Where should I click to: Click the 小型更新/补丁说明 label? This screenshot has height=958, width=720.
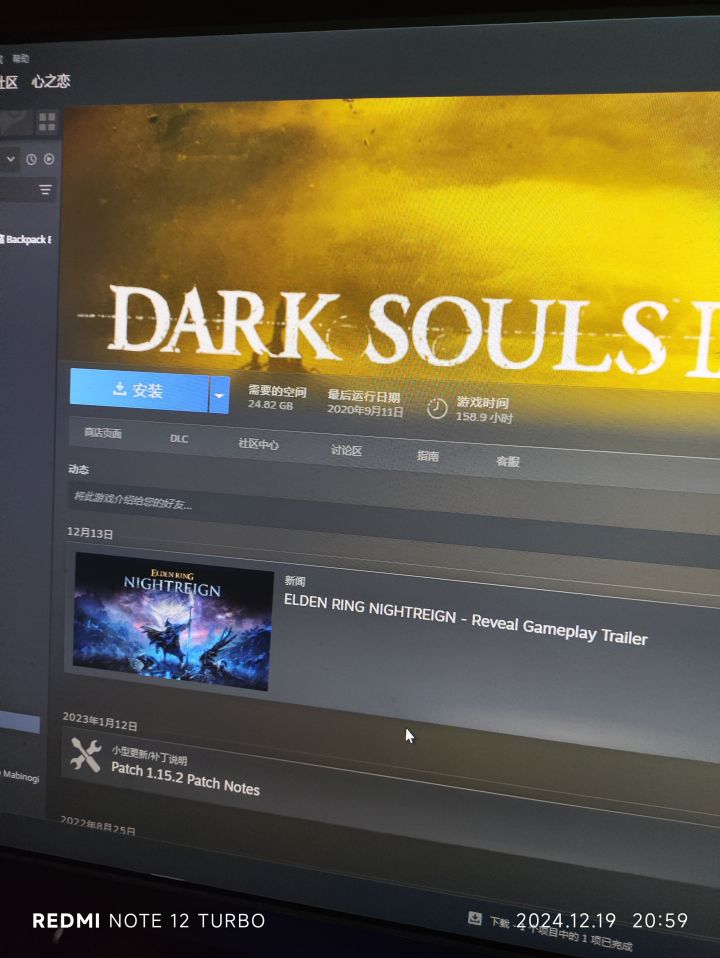(x=149, y=755)
